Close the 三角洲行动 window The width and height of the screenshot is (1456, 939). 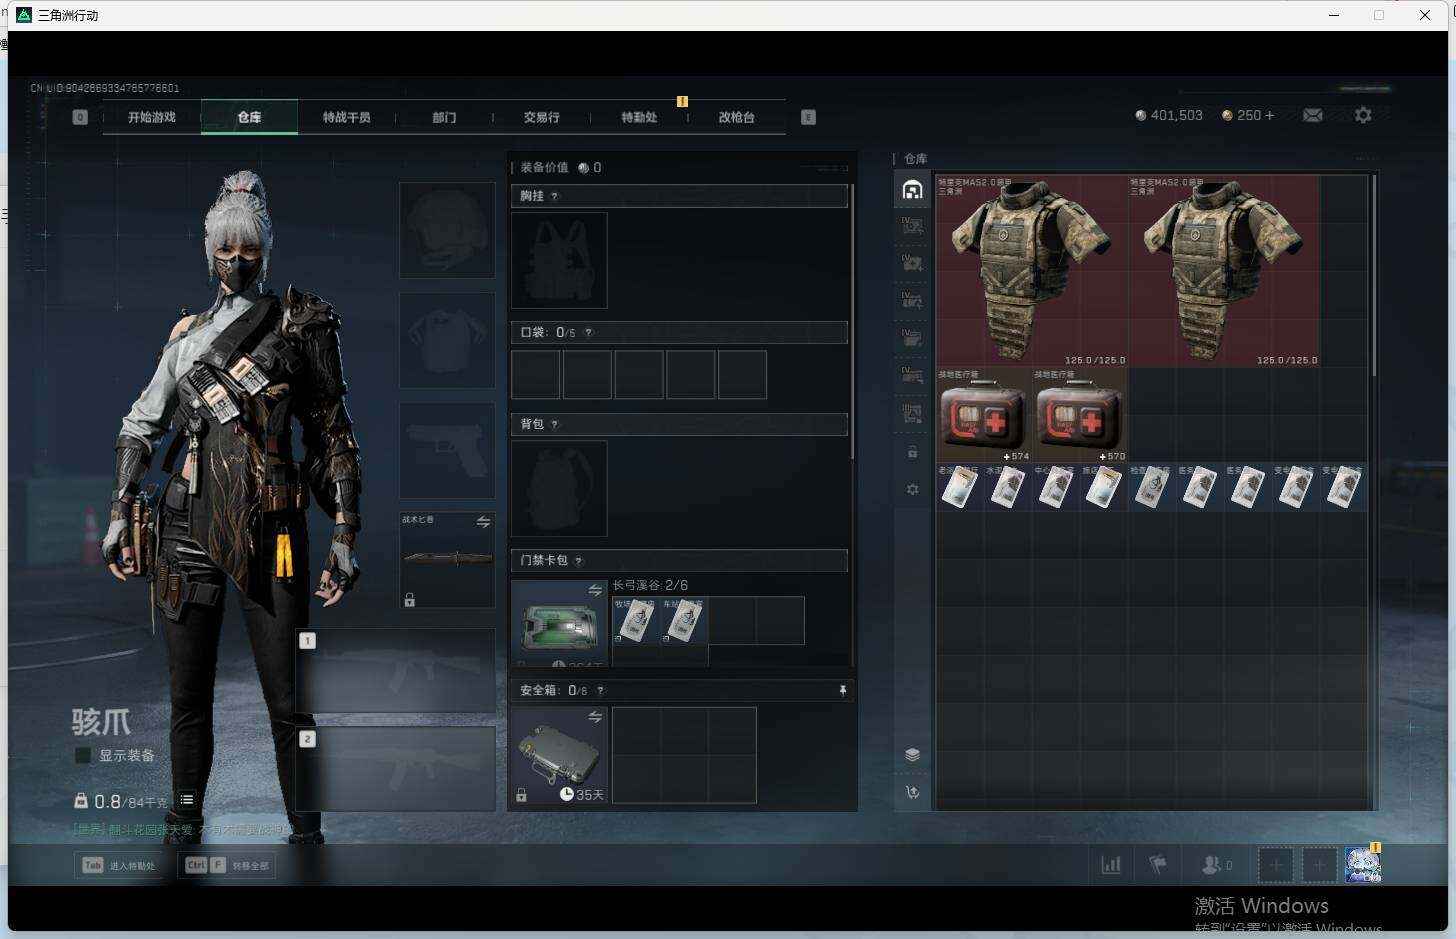pyautogui.click(x=1425, y=15)
